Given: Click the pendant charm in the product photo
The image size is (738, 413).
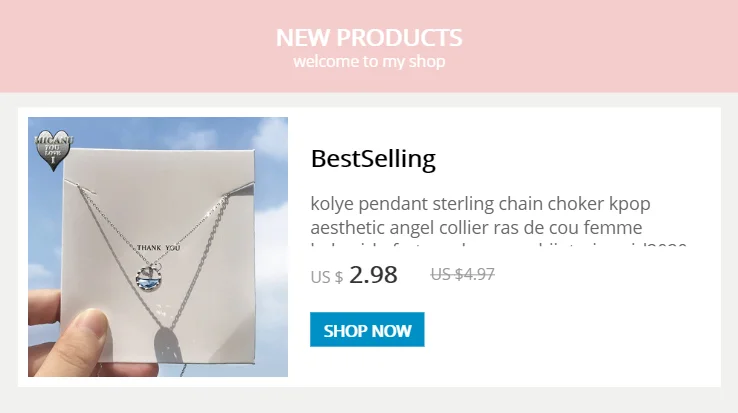Looking at the screenshot, I should [147, 274].
